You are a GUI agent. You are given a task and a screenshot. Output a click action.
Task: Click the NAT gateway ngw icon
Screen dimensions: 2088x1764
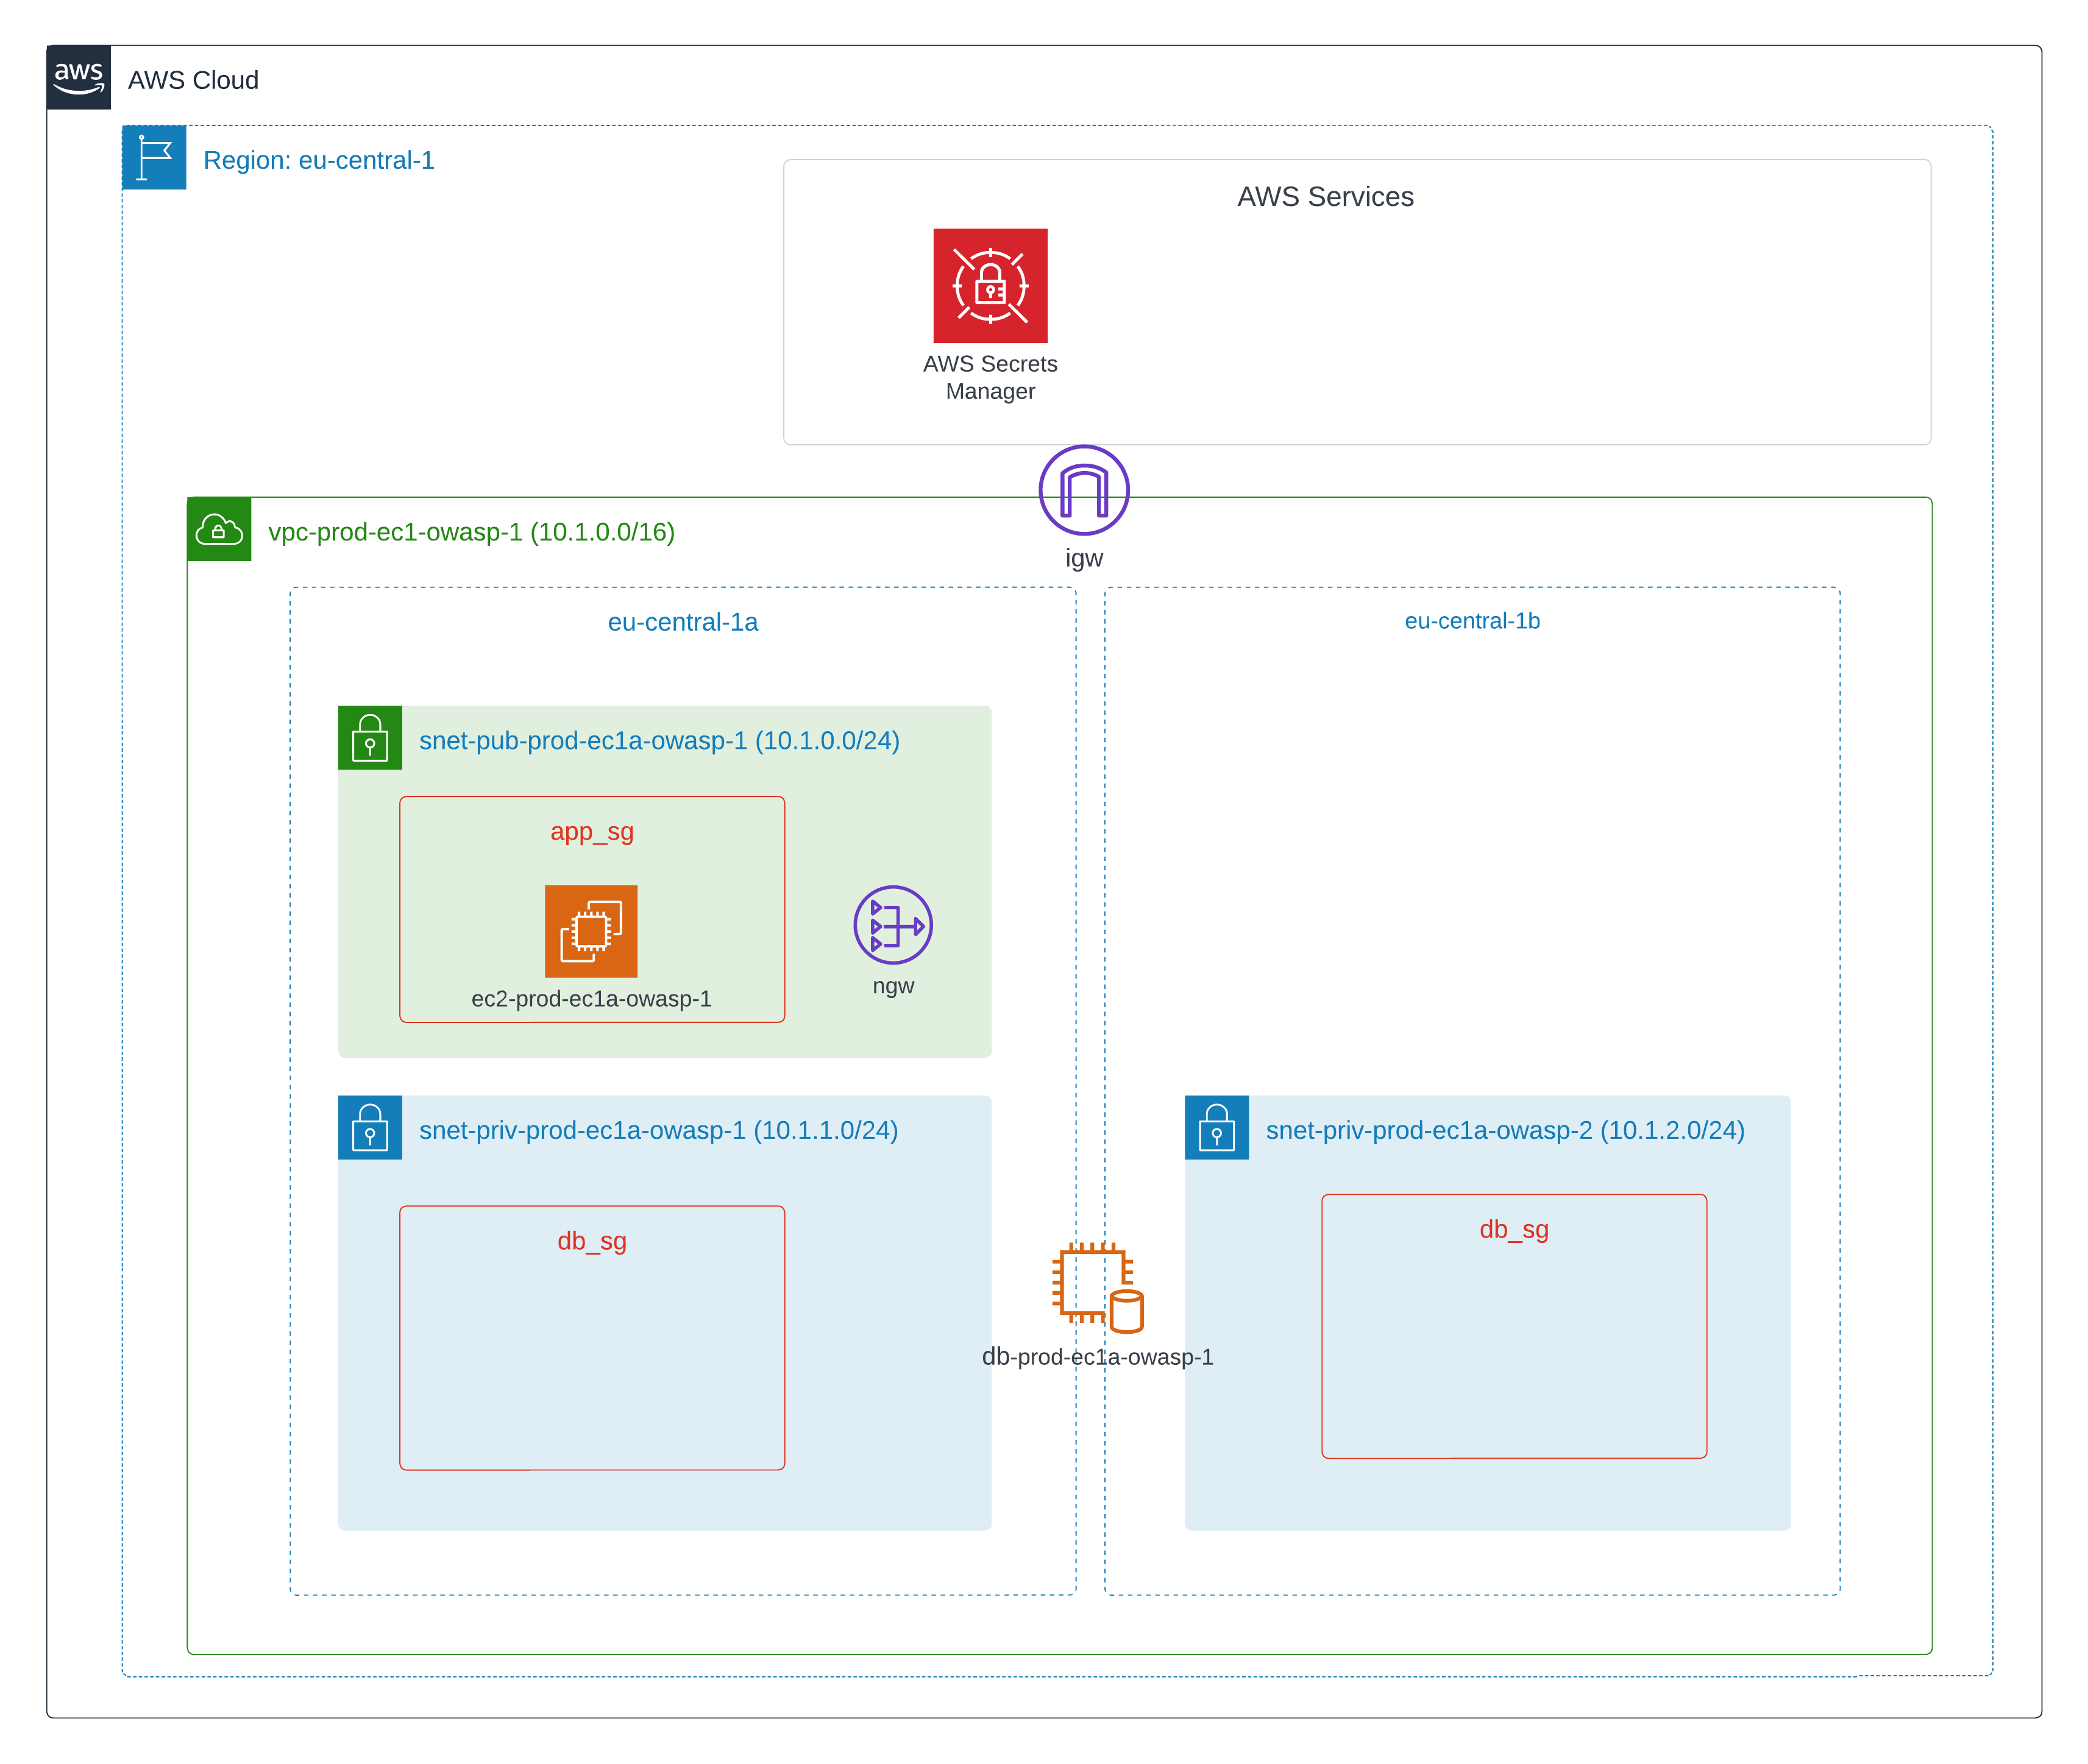[892, 924]
